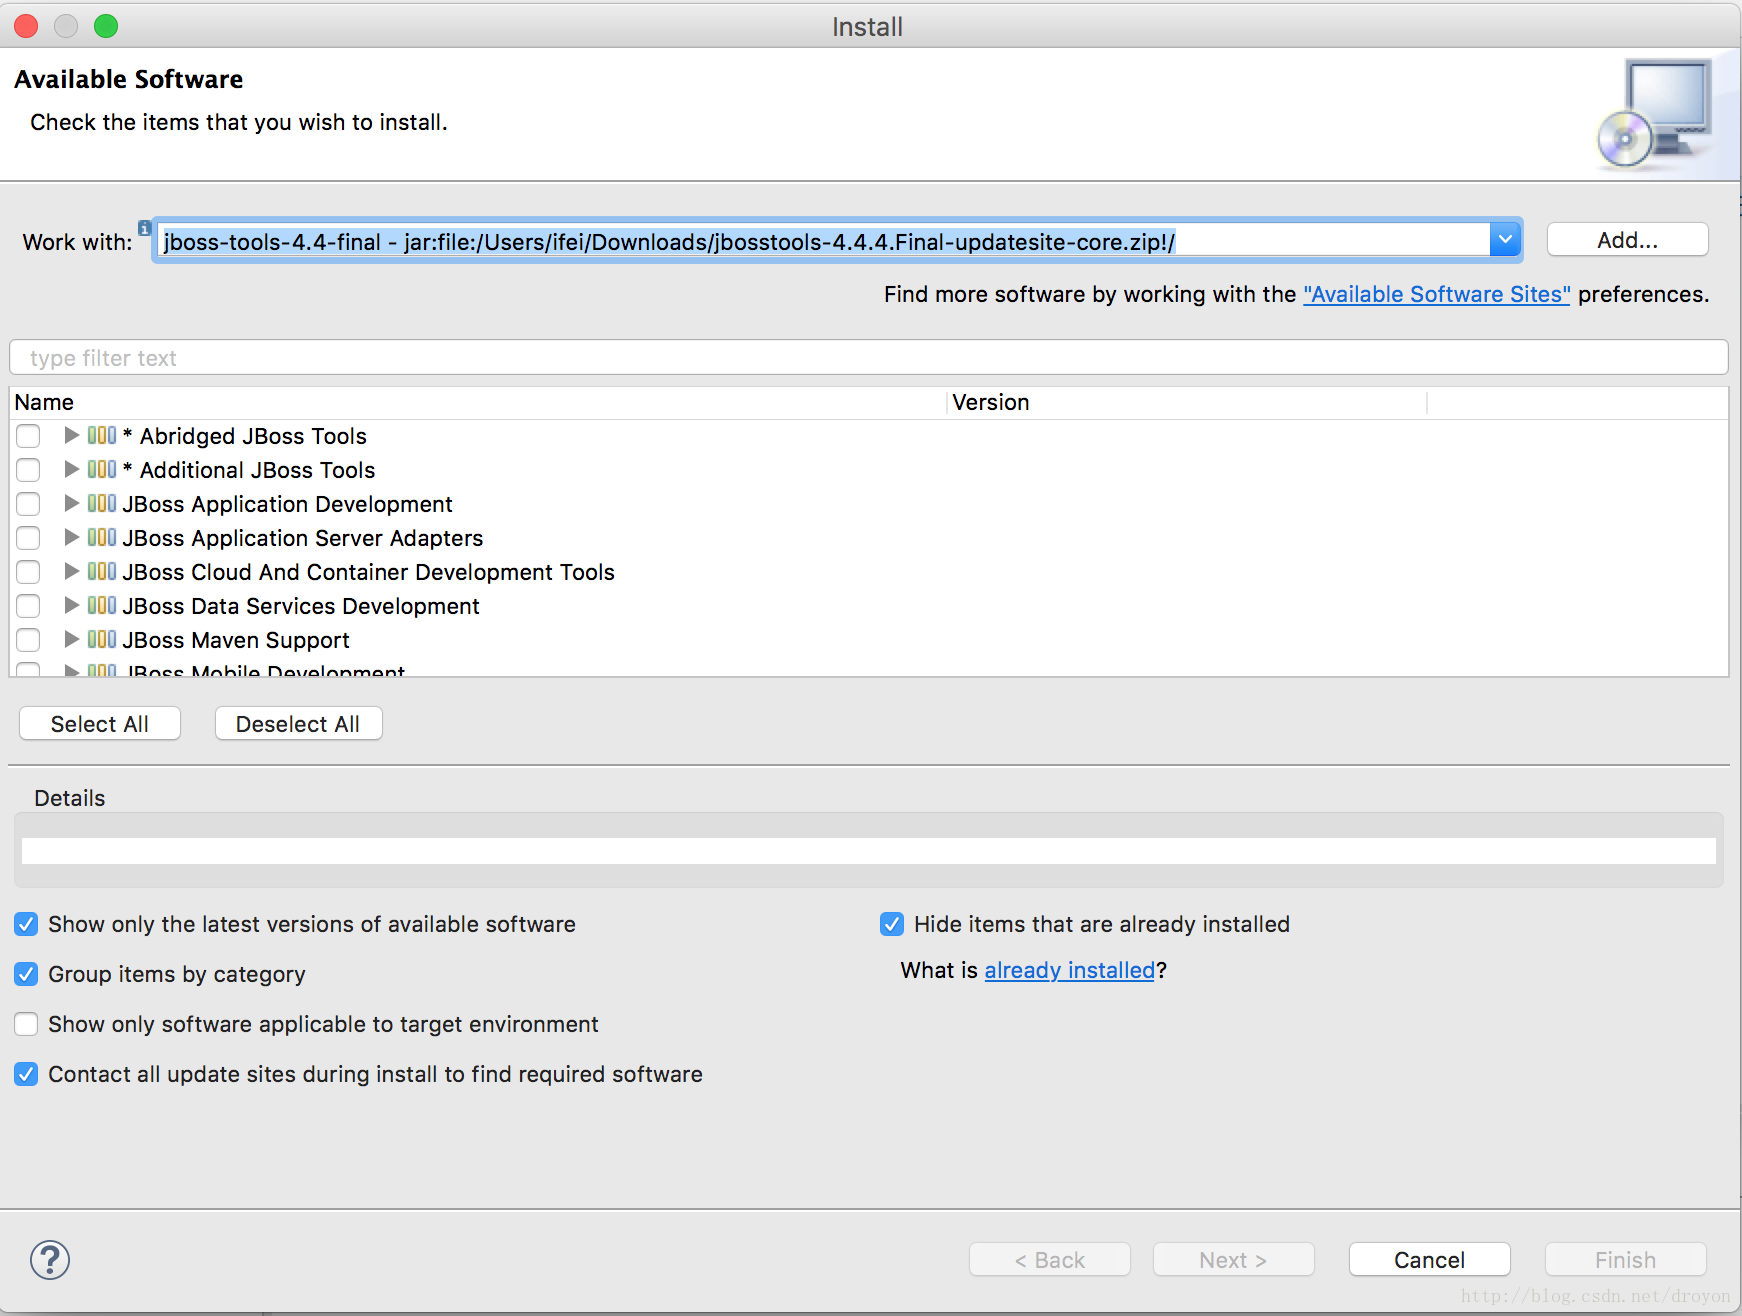This screenshot has width=1742, height=1316.
Task: Click the category icon for JBoss Cloud And Container
Action: coord(102,571)
